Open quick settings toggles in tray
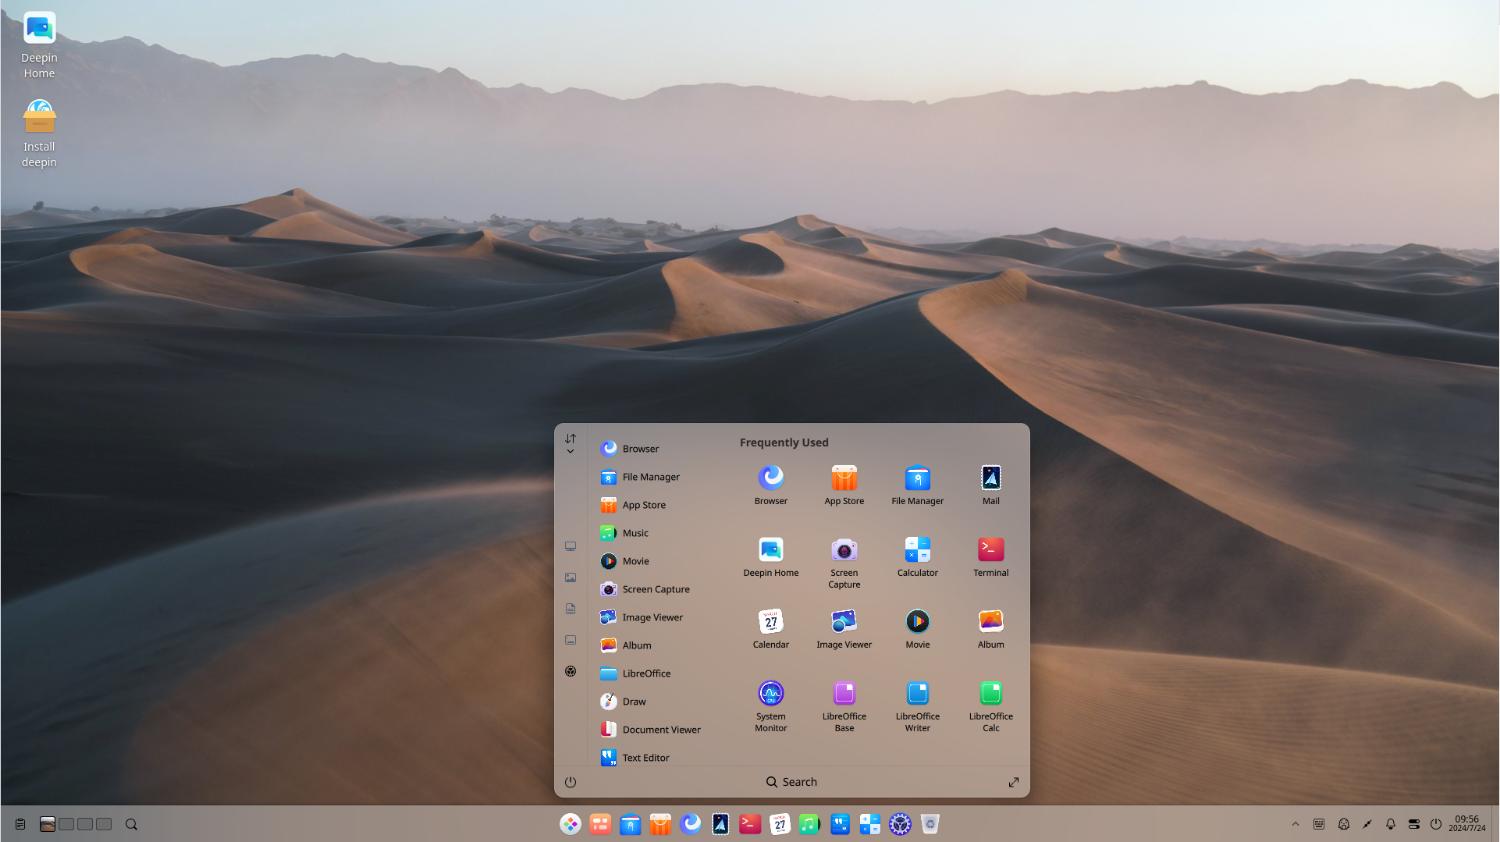This screenshot has height=842, width=1500. [x=1413, y=824]
